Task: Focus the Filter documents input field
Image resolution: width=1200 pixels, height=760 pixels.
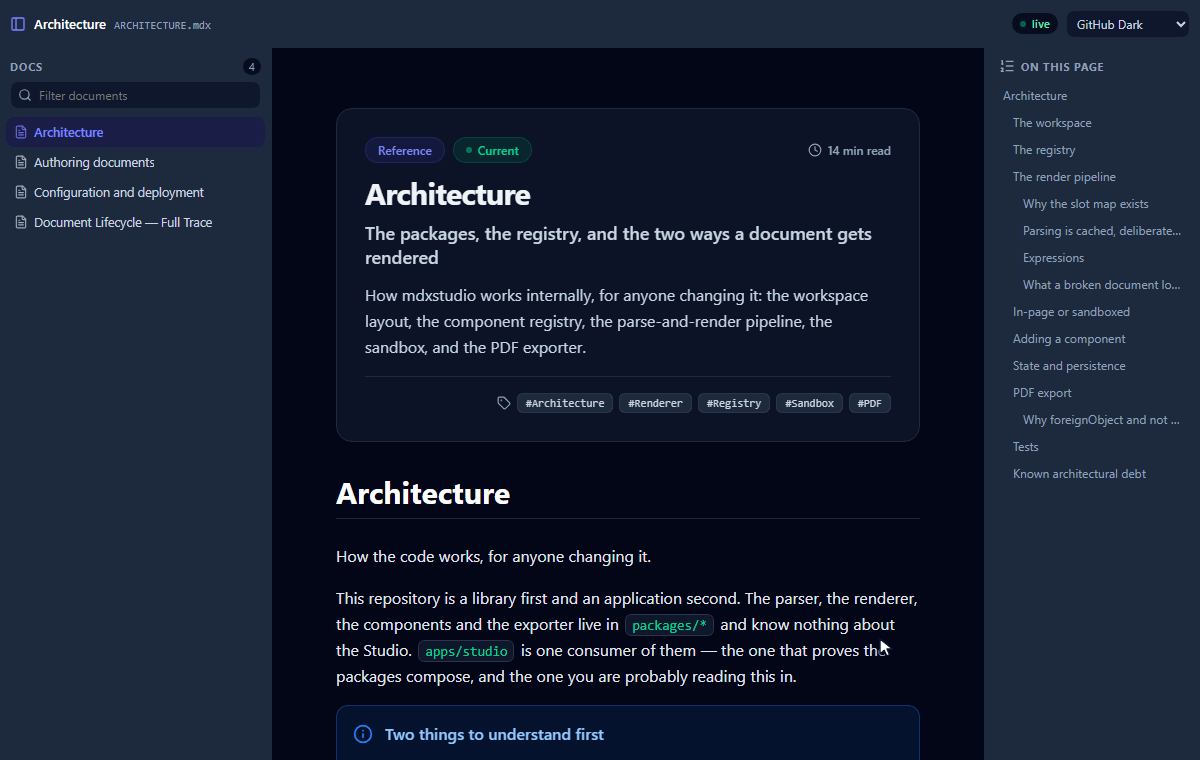Action: pyautogui.click(x=136, y=96)
